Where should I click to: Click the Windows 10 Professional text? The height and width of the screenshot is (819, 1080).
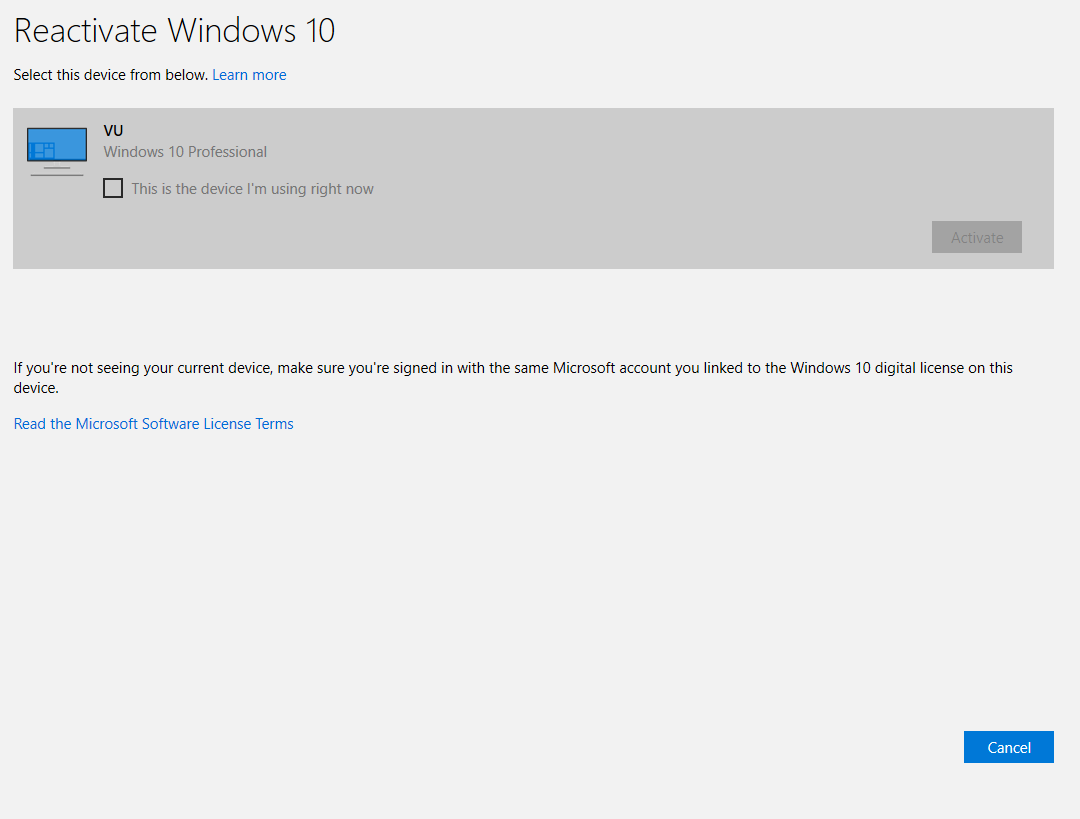185,152
